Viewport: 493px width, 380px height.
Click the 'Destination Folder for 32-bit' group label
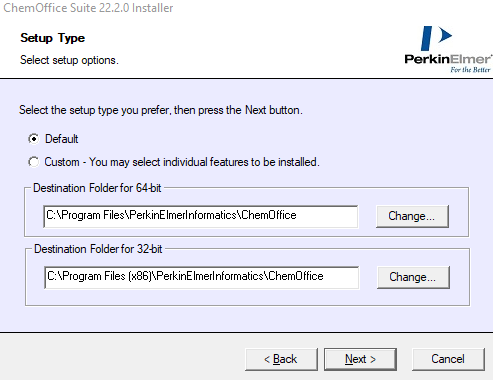(x=98, y=249)
